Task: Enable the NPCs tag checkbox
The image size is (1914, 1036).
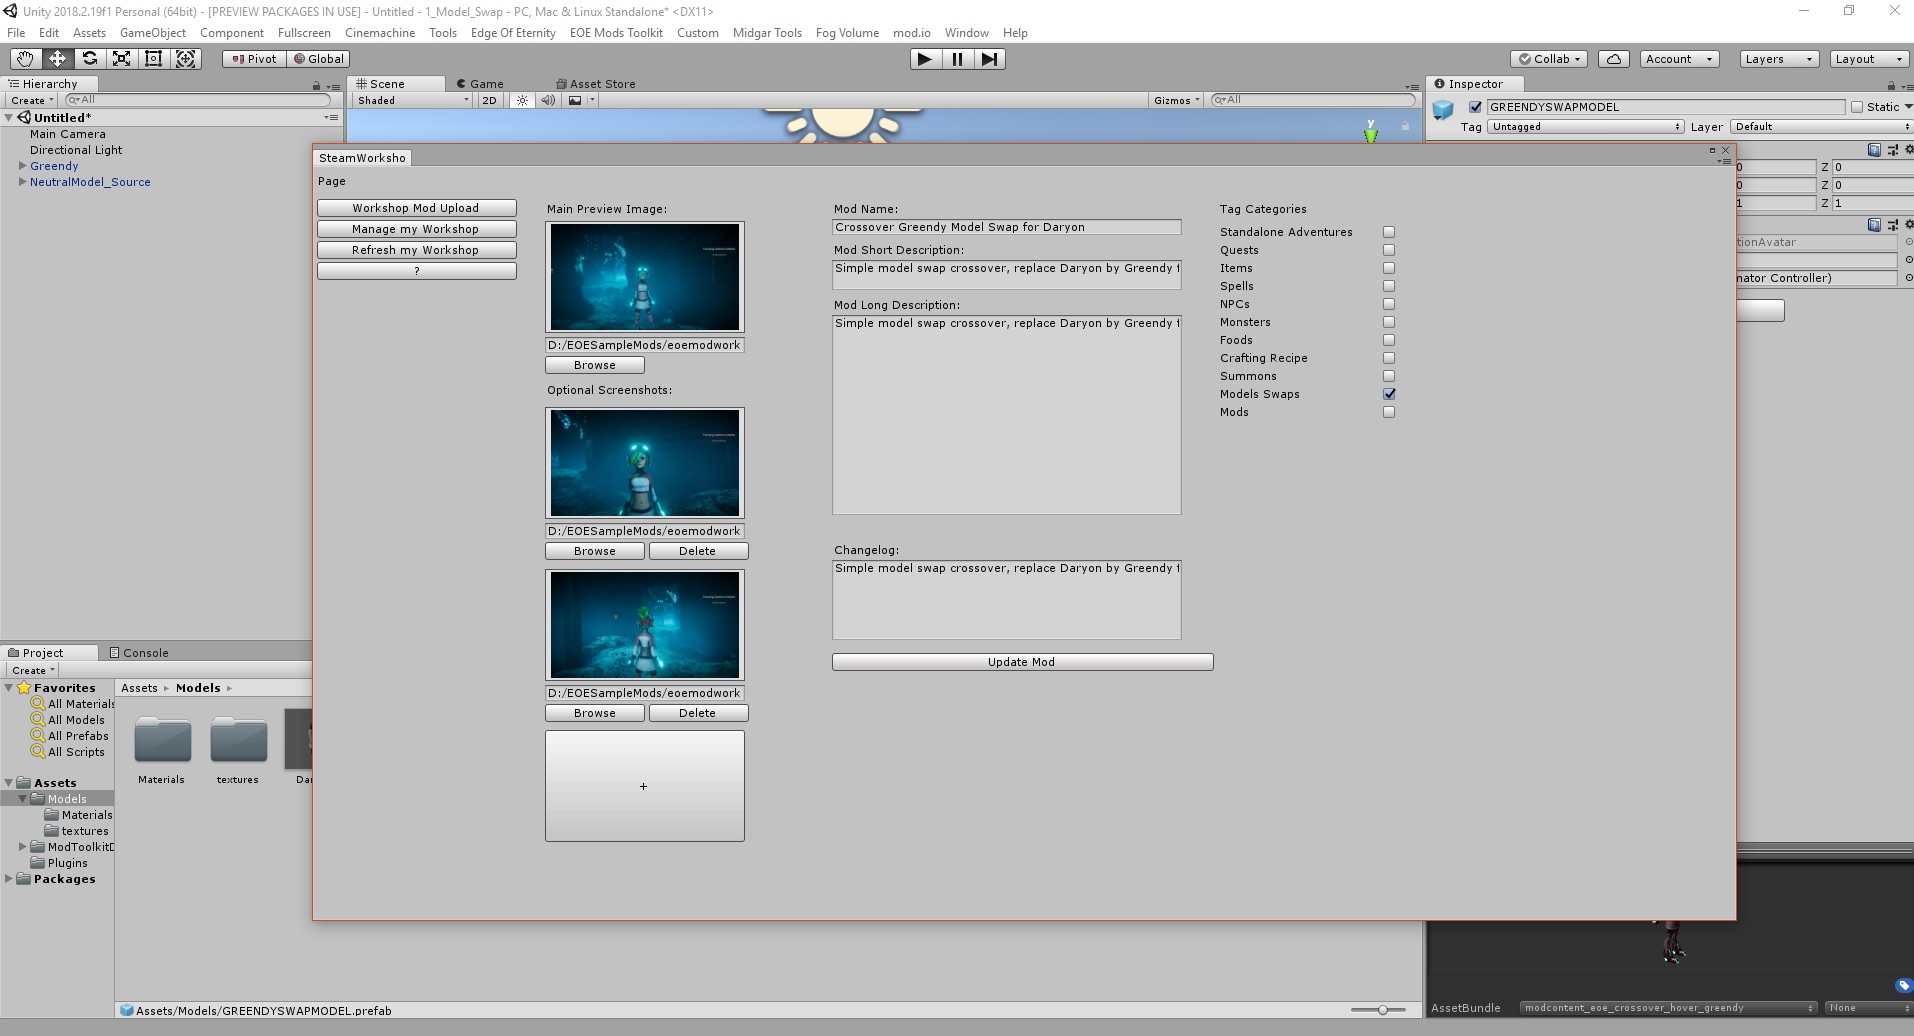Action: click(x=1389, y=304)
